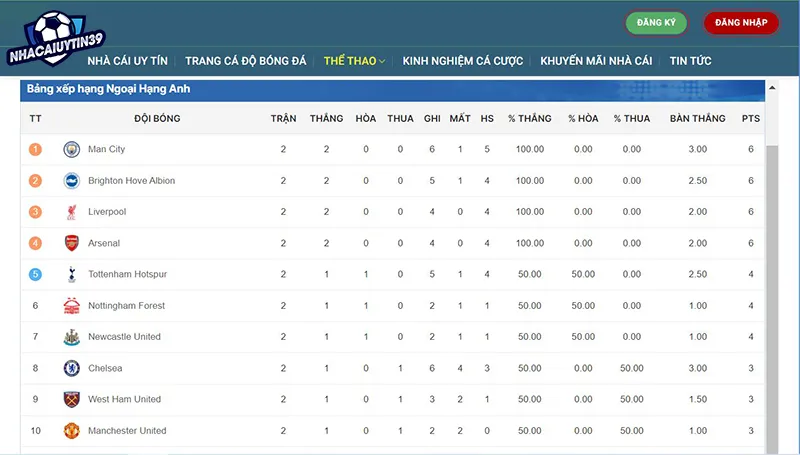Click the Newcastle United crest
This screenshot has height=455, width=800.
pos(71,337)
